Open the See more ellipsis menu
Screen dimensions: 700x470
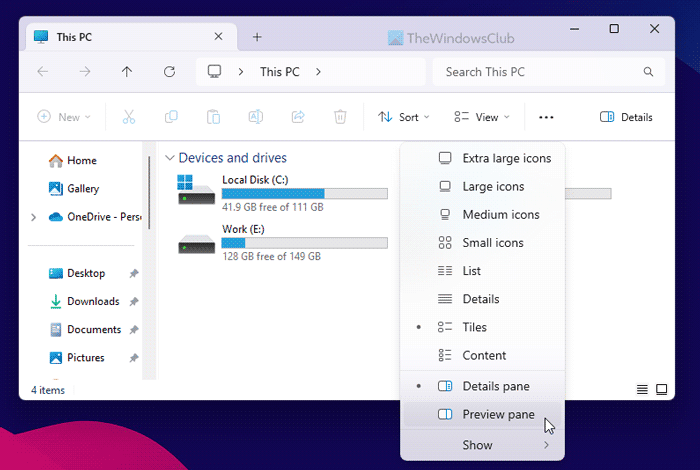[x=546, y=117]
